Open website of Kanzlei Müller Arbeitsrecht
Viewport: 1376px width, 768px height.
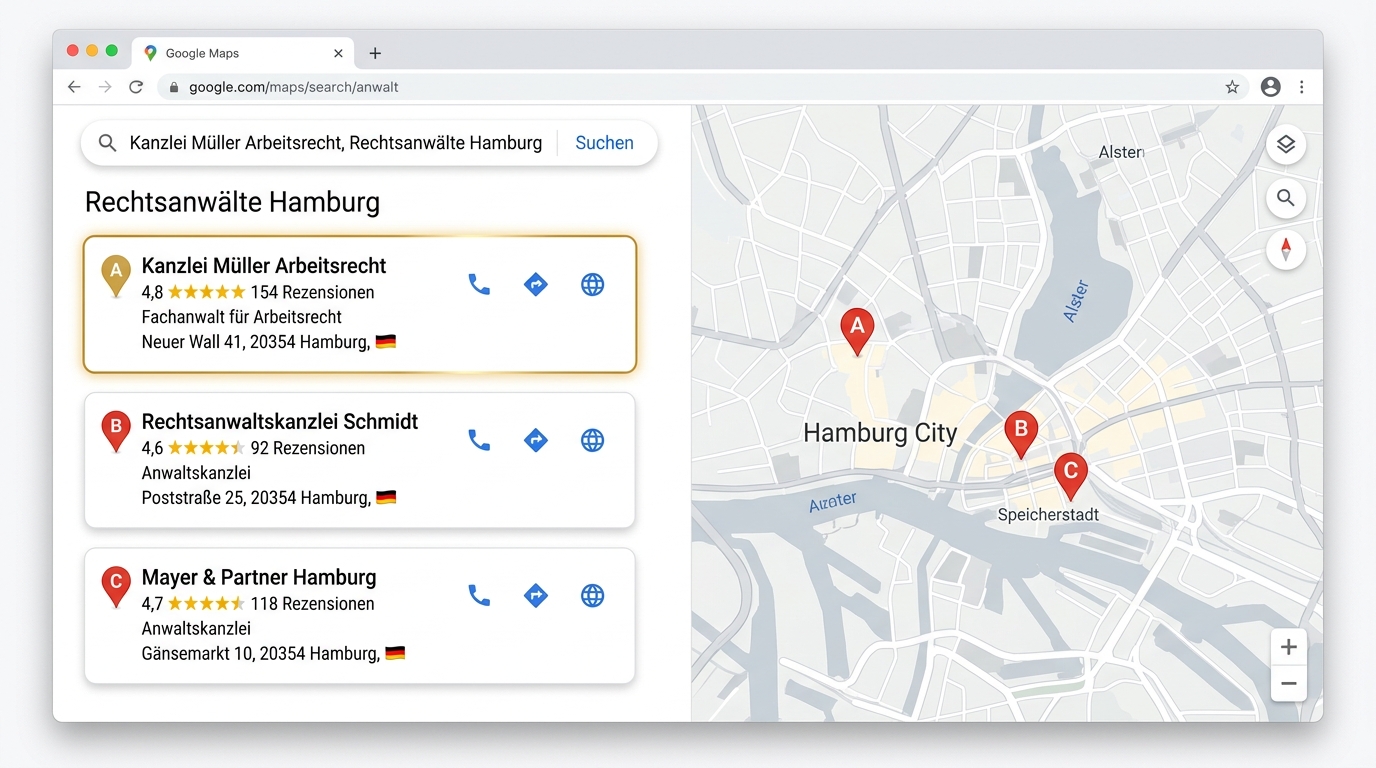(x=592, y=284)
